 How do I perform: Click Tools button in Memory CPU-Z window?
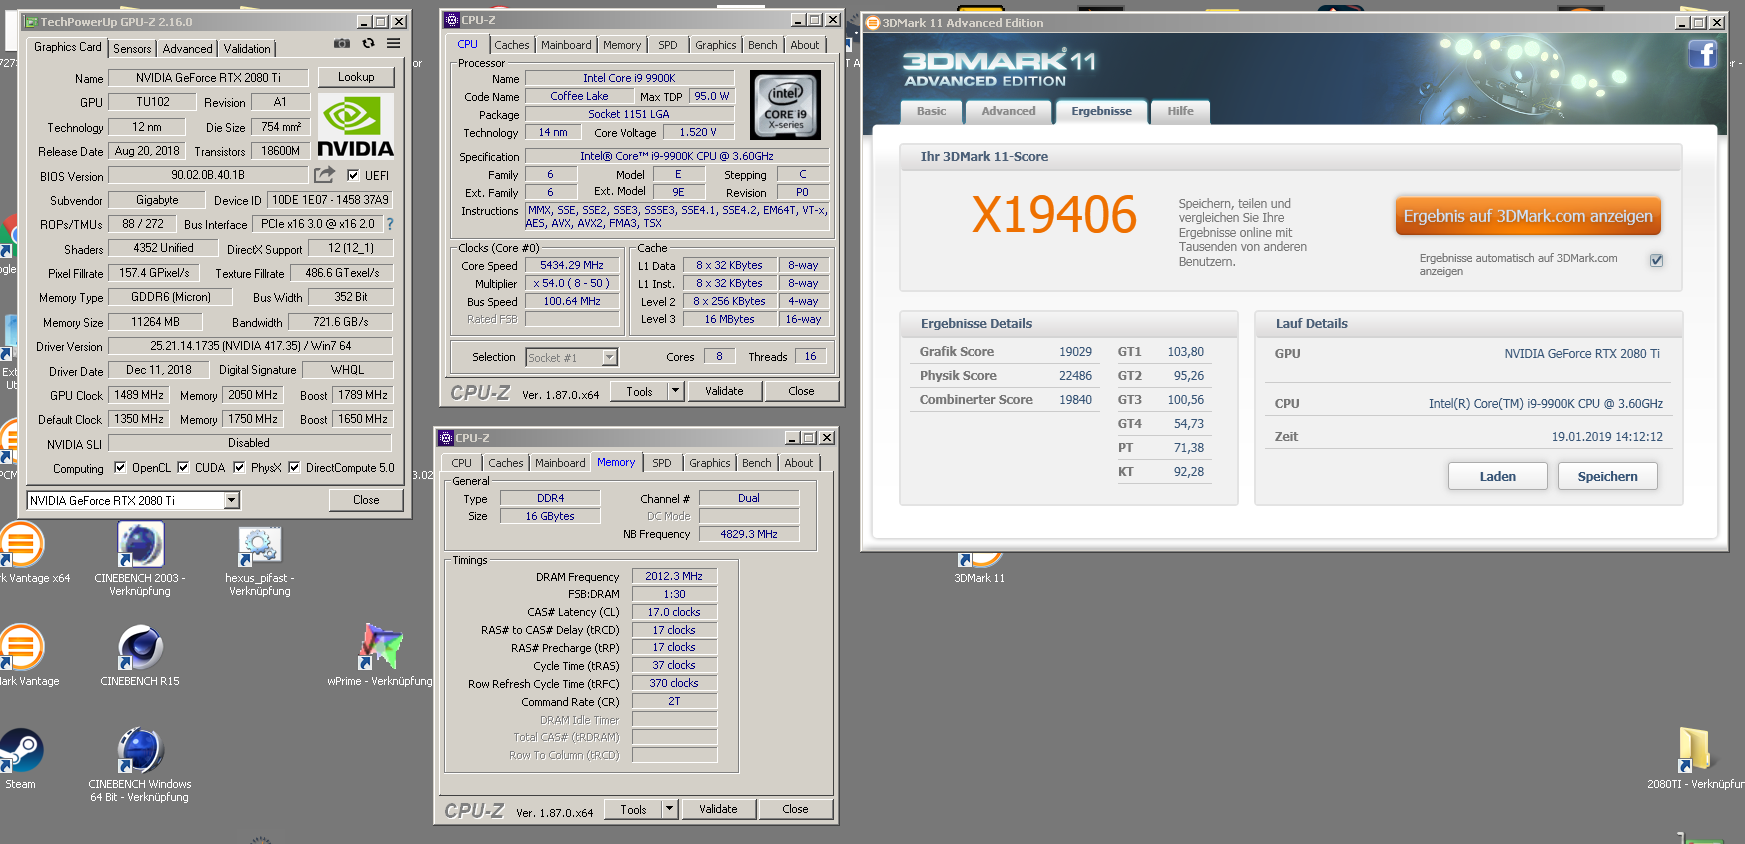click(x=633, y=809)
